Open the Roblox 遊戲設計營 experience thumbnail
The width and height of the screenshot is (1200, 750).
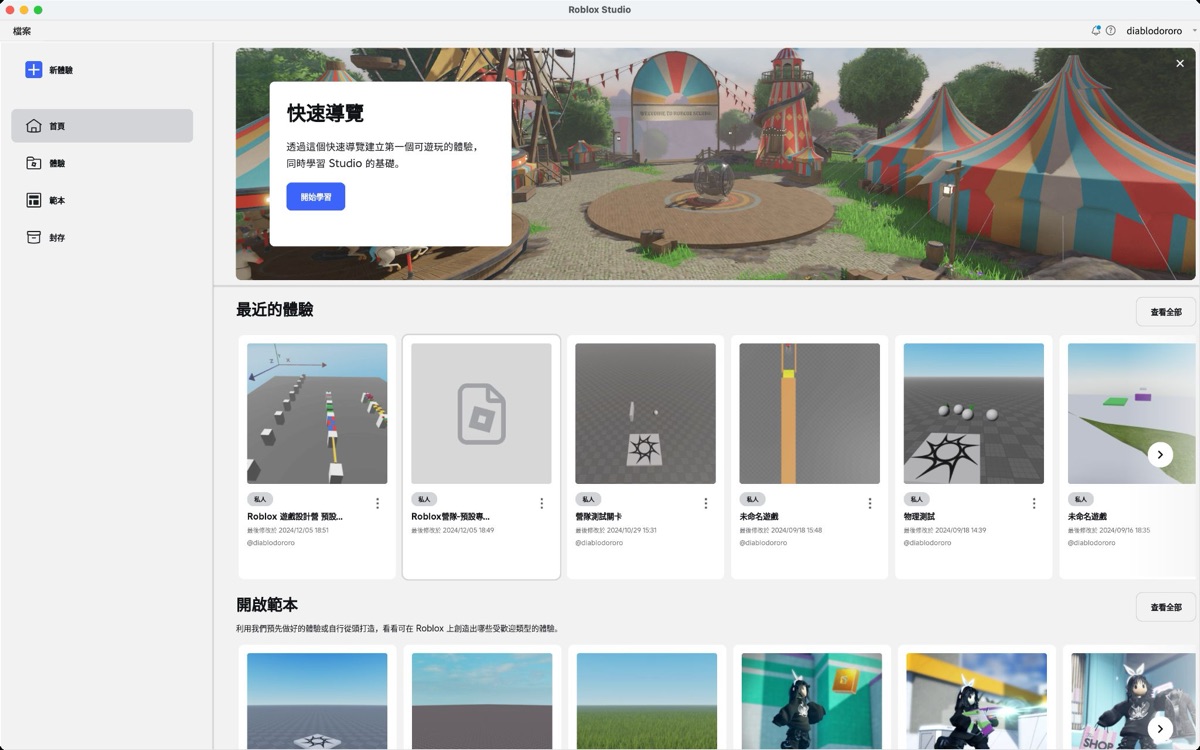(317, 414)
